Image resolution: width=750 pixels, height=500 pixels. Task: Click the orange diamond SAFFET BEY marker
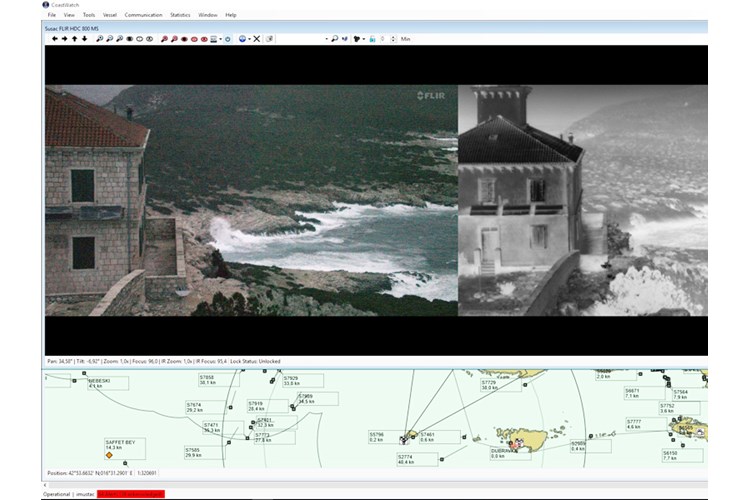pyautogui.click(x=109, y=455)
